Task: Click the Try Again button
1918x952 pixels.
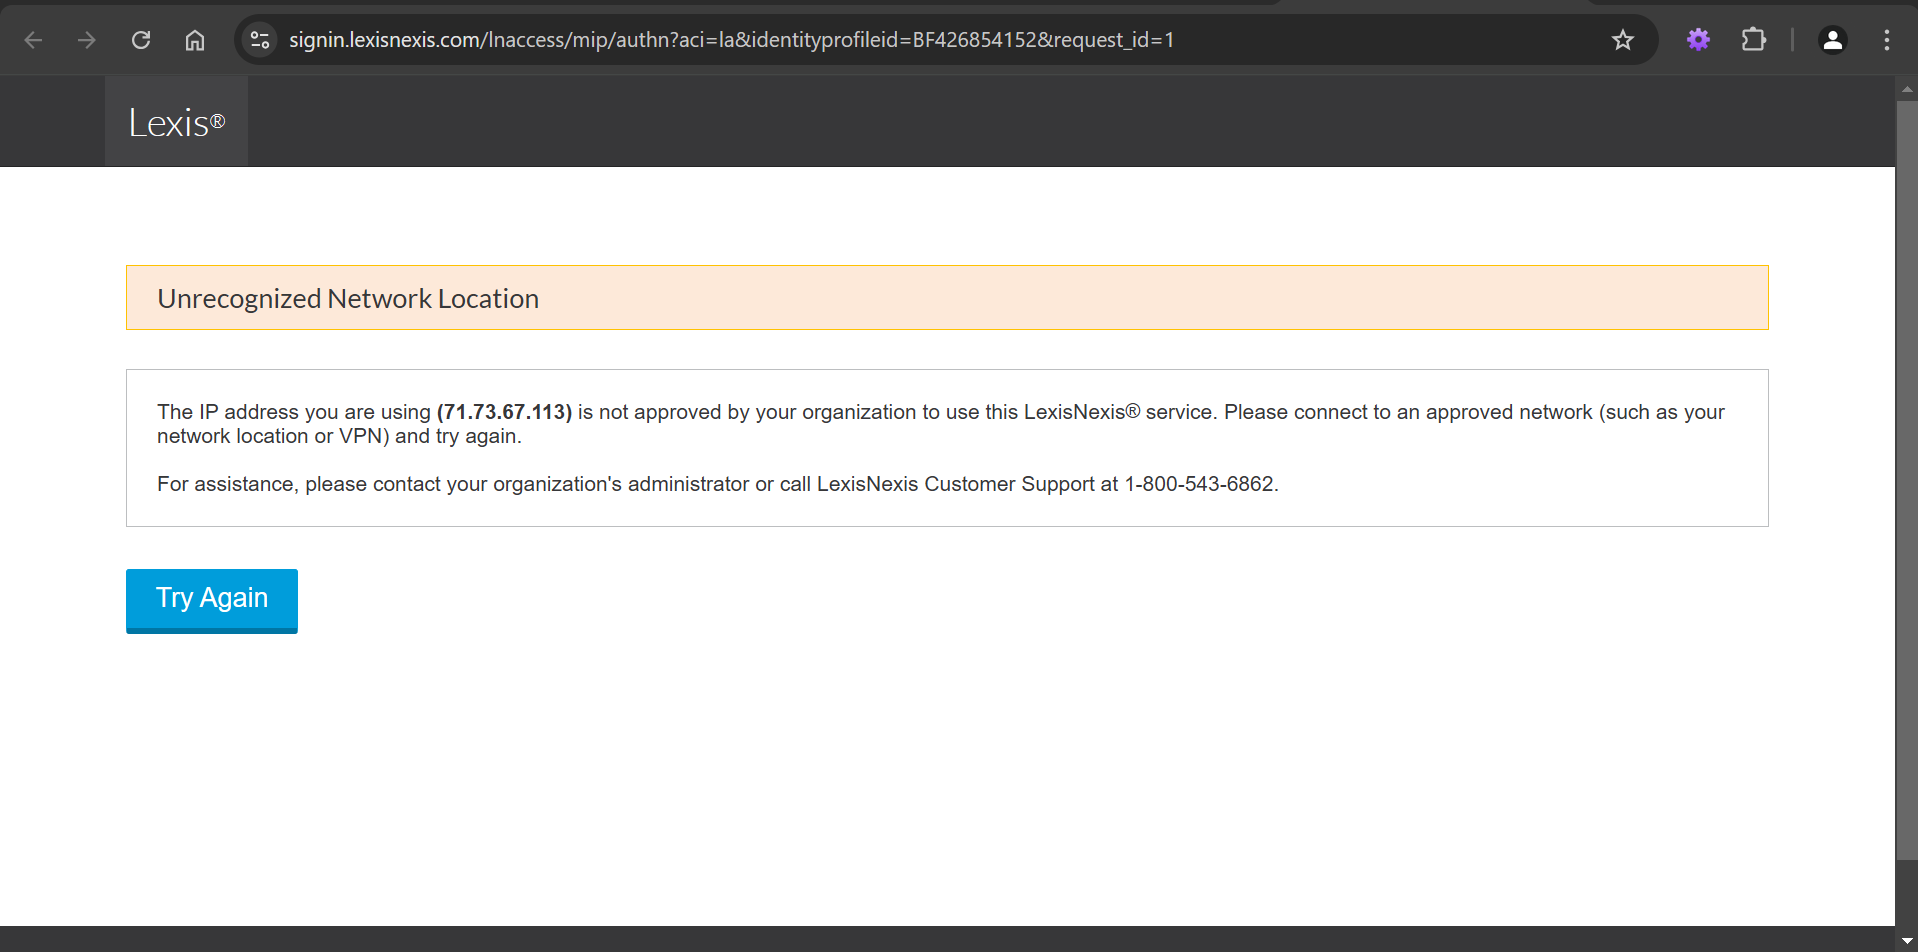Action: point(212,600)
